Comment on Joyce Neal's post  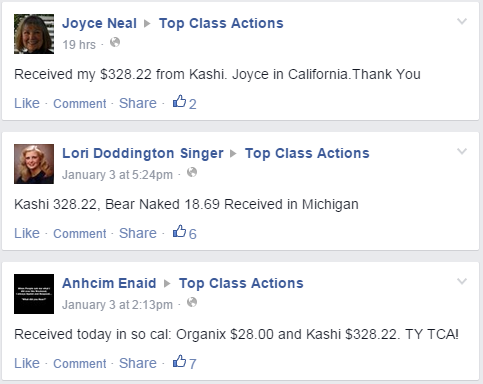(80, 103)
